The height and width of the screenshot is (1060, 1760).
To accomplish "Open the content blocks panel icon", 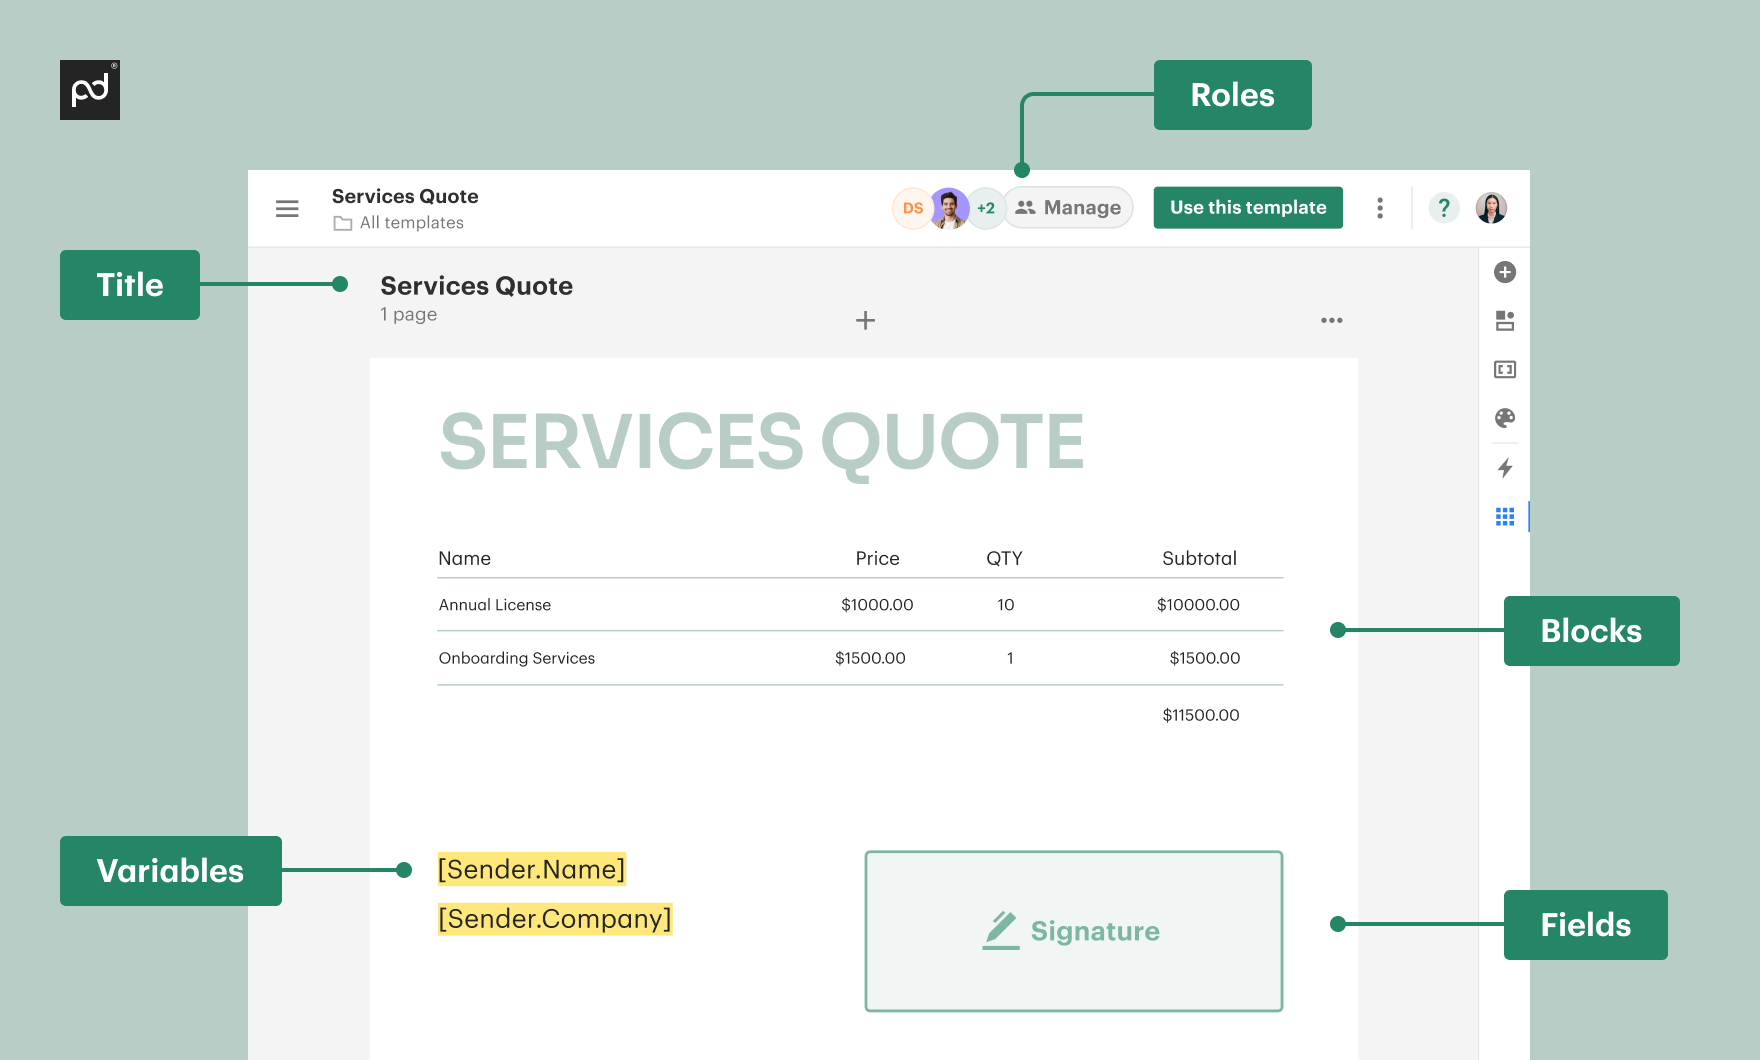I will point(1504,320).
